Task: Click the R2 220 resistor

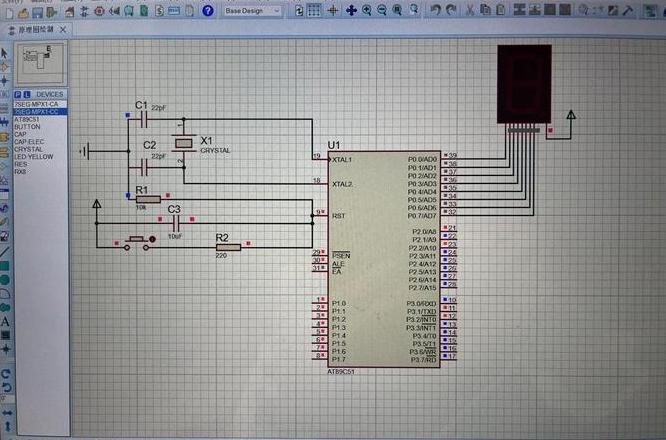Action: (x=229, y=248)
